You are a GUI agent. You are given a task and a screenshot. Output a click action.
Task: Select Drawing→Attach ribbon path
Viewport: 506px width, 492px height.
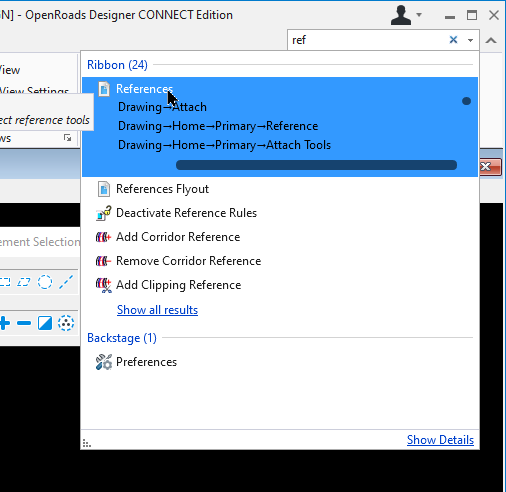[162, 107]
